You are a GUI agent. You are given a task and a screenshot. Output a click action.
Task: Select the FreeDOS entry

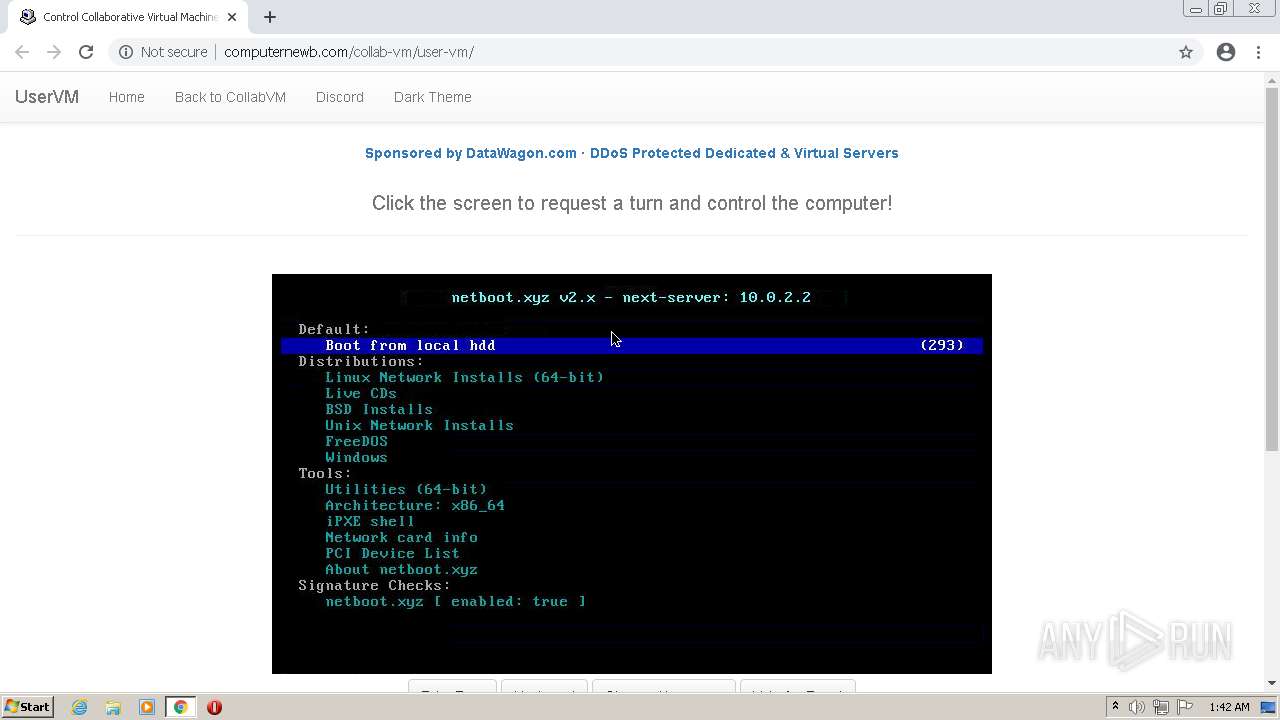(x=356, y=441)
